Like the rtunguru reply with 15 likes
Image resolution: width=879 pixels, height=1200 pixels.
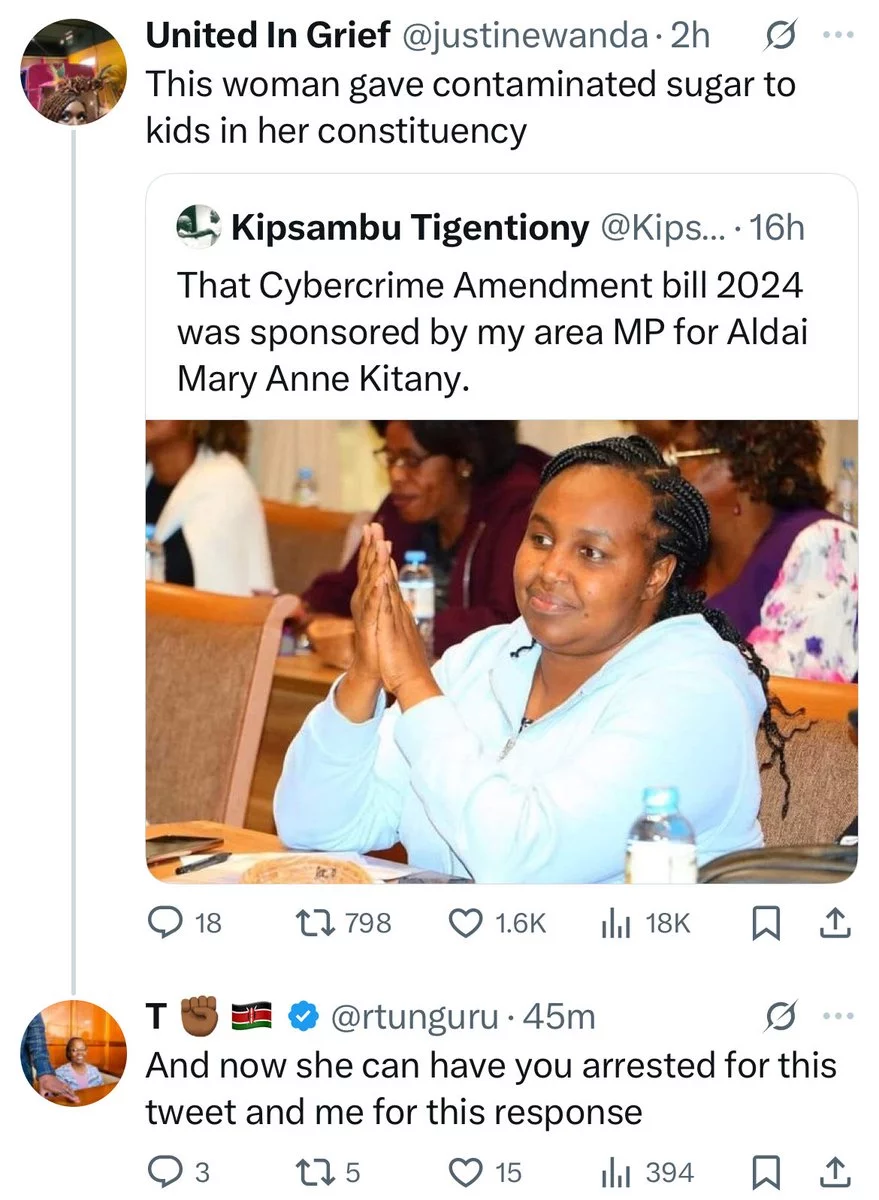click(x=464, y=1171)
